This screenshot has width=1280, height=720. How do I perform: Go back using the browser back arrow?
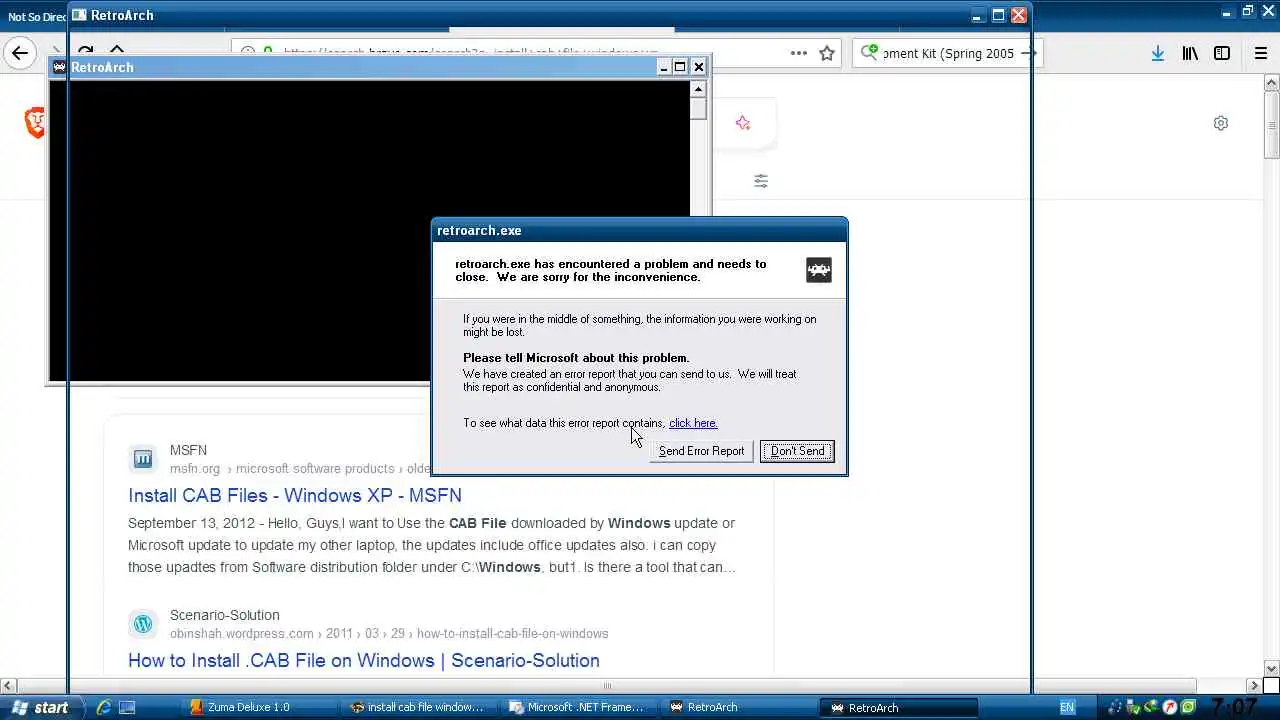tap(20, 54)
